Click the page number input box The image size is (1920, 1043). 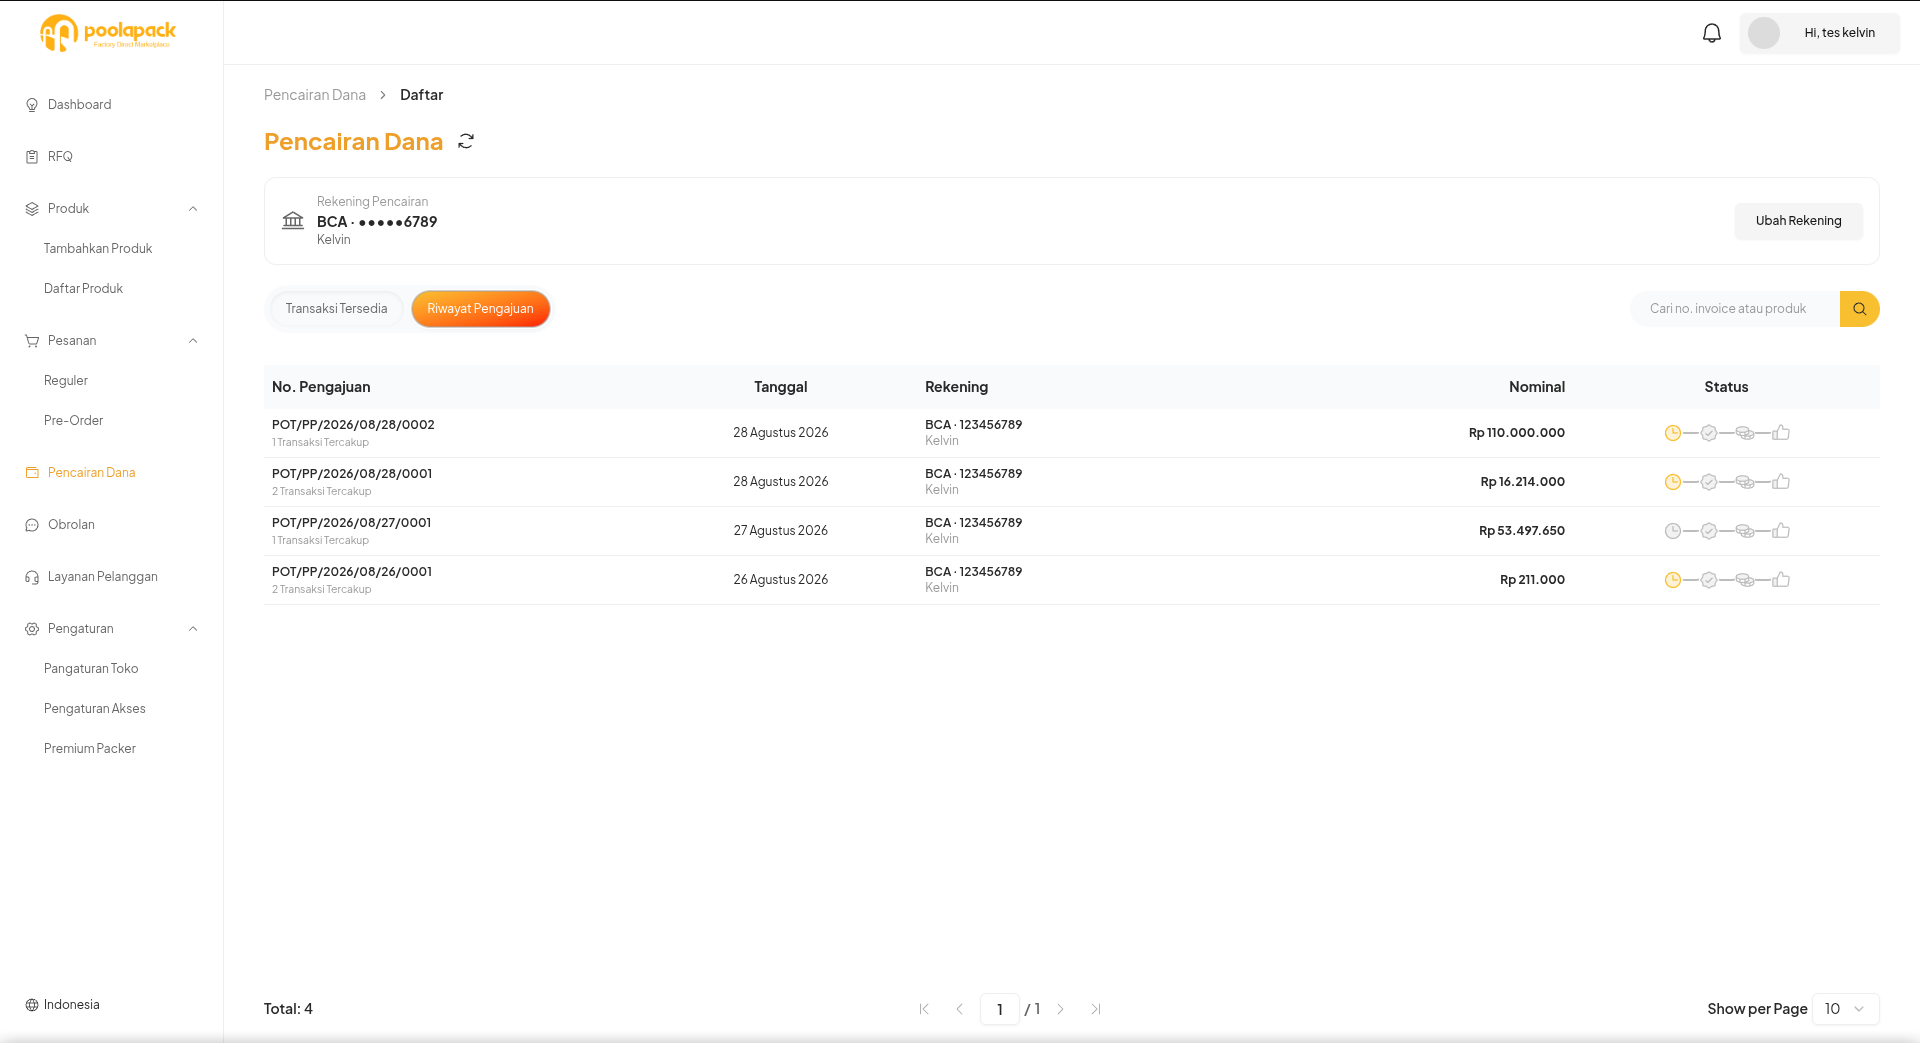(x=1000, y=1009)
